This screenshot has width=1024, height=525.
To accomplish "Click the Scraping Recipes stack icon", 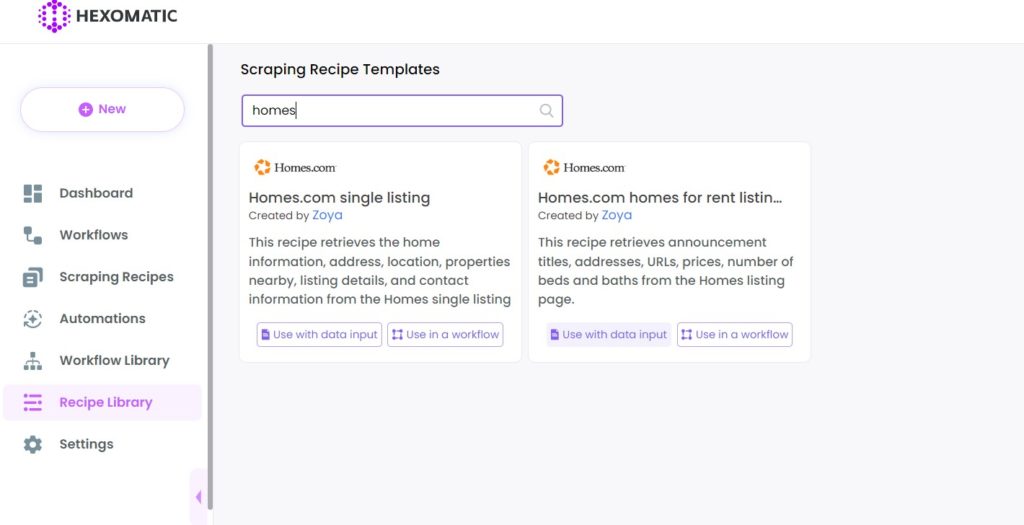I will (33, 277).
